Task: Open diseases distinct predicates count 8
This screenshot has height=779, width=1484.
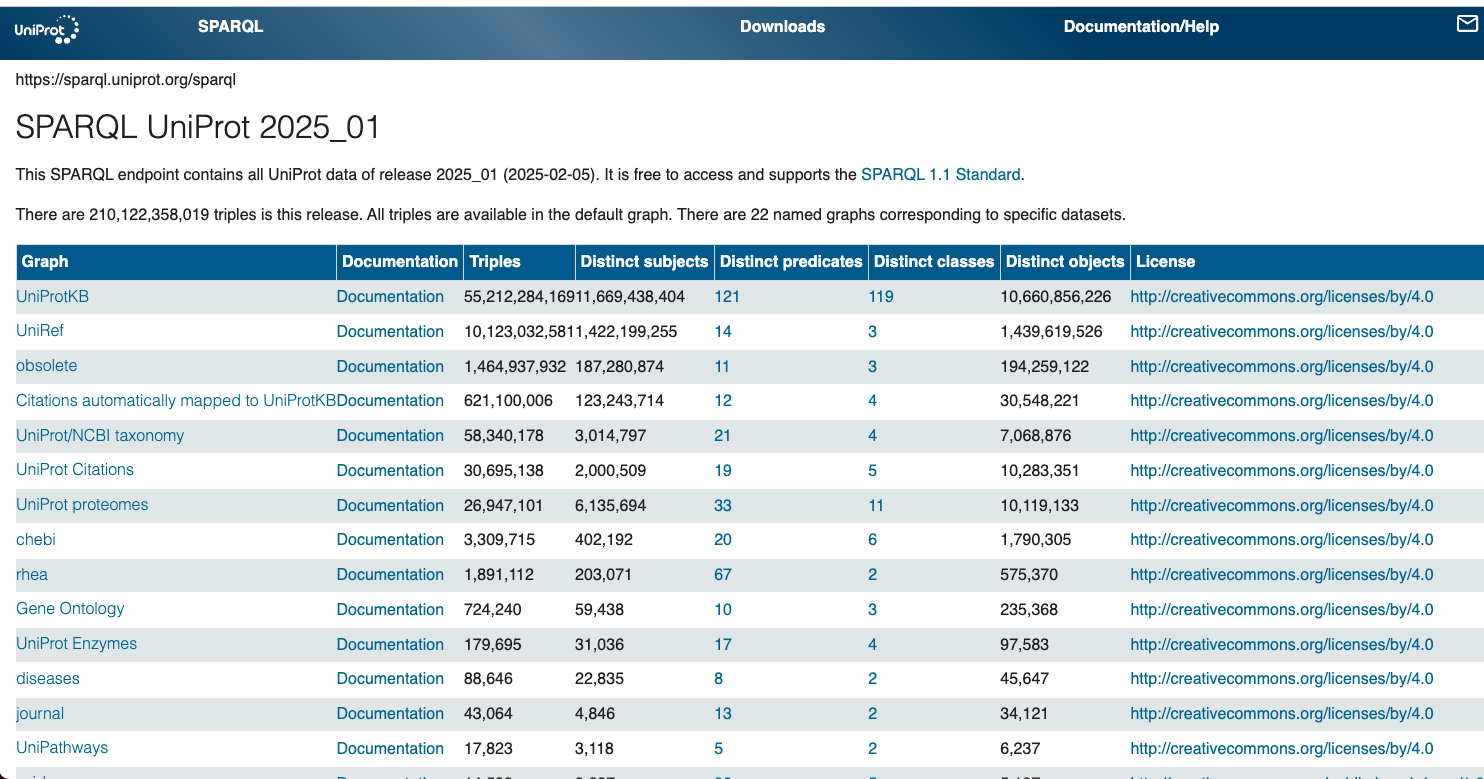Action: [x=719, y=678]
